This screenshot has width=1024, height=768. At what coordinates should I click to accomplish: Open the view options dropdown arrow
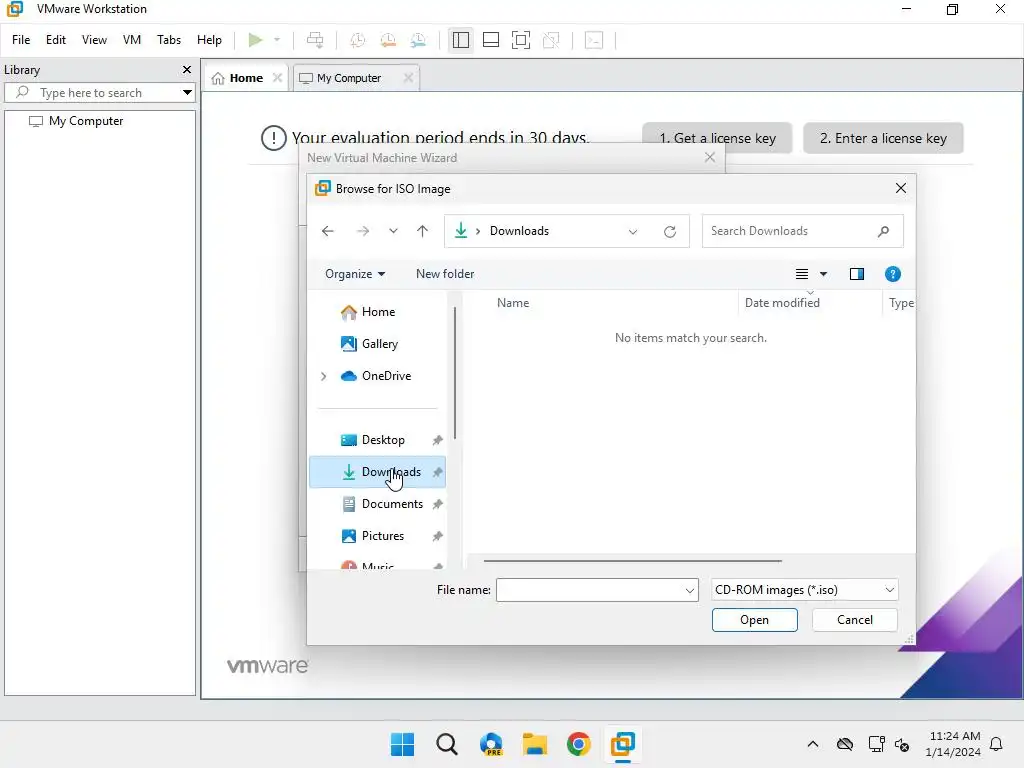[824, 274]
